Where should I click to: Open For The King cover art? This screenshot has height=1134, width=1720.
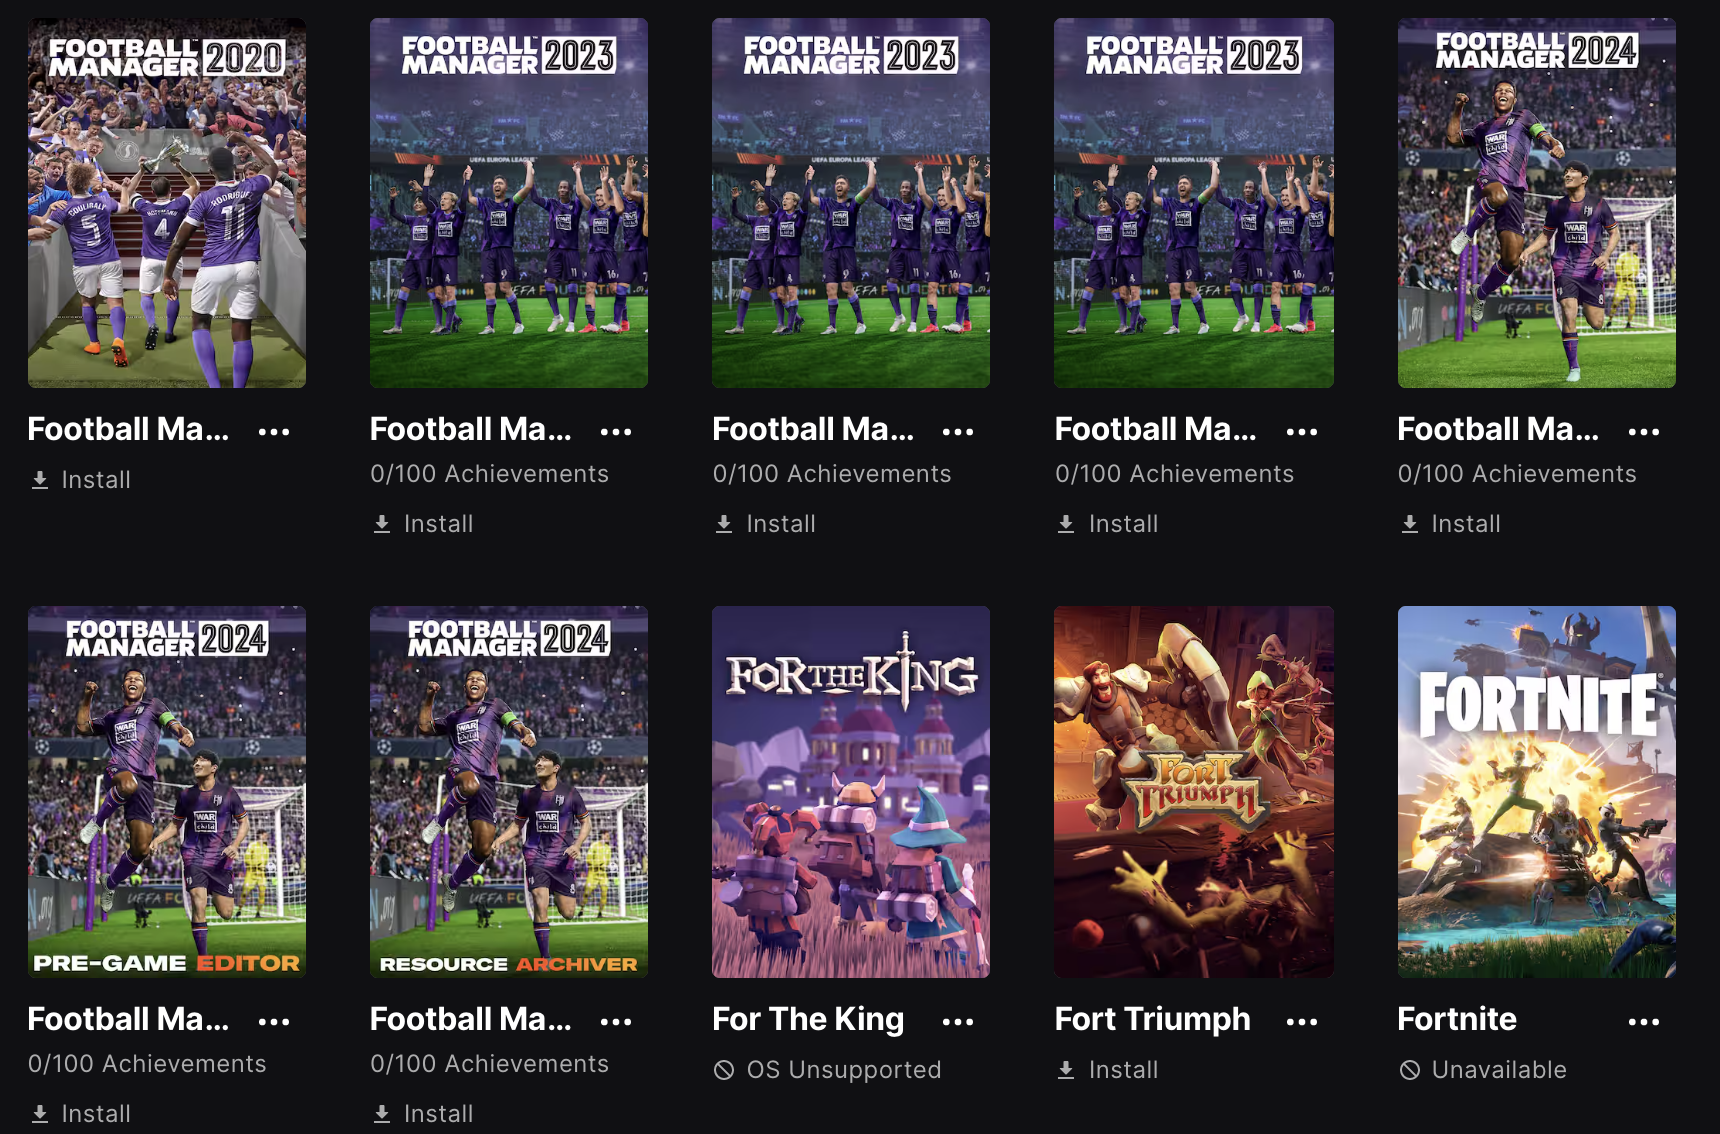851,792
